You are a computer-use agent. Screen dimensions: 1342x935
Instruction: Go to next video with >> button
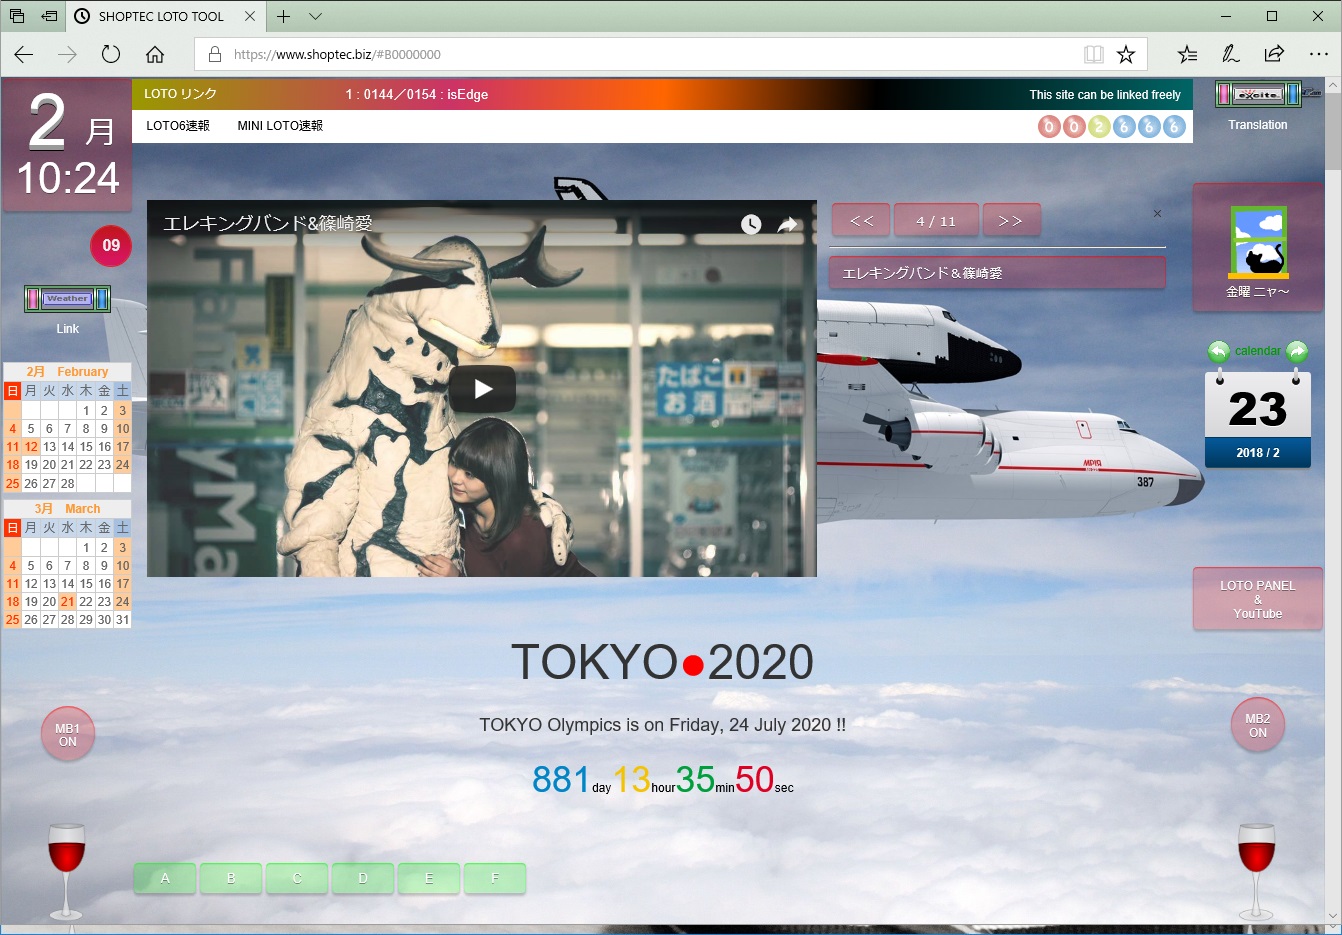[1011, 220]
